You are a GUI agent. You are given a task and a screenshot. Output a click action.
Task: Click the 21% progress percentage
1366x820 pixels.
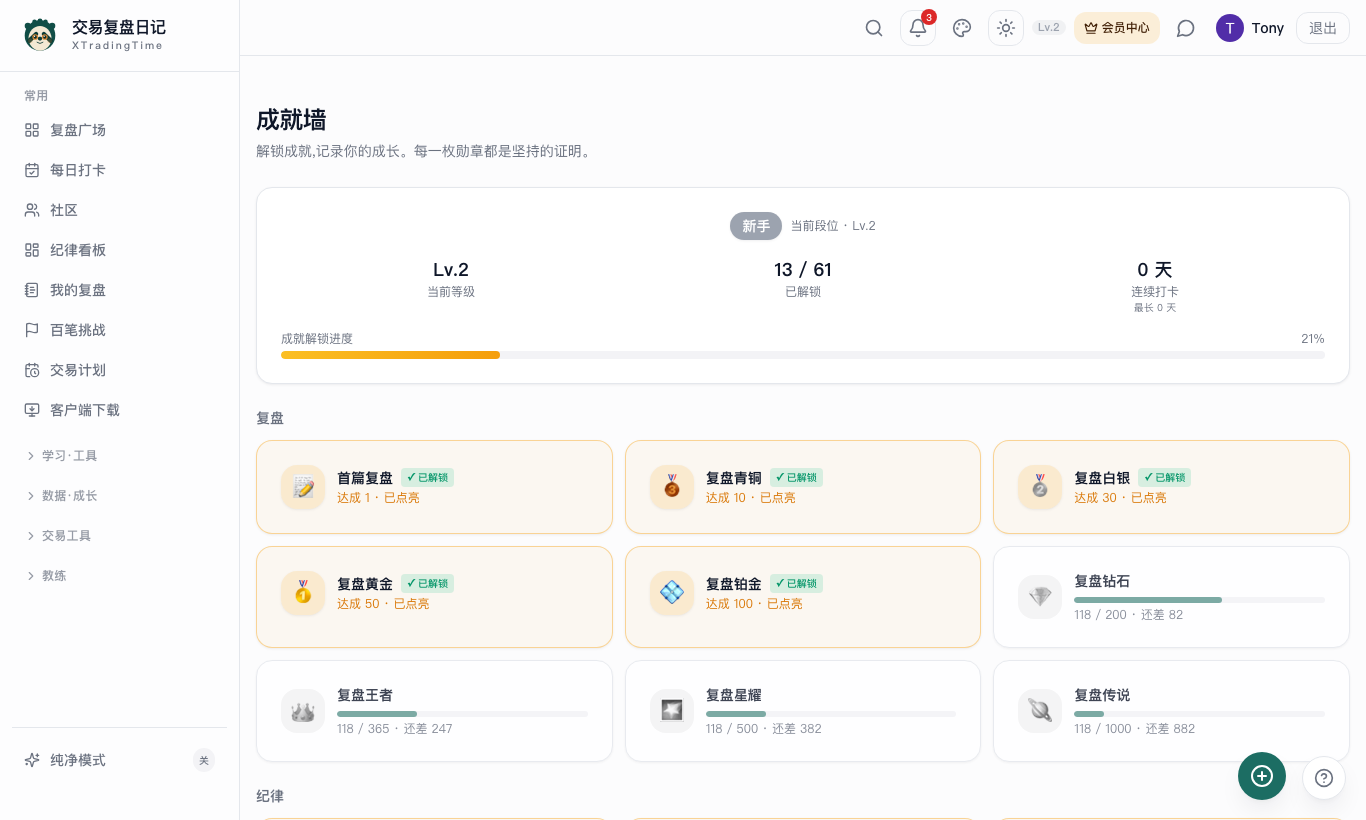[1313, 339]
